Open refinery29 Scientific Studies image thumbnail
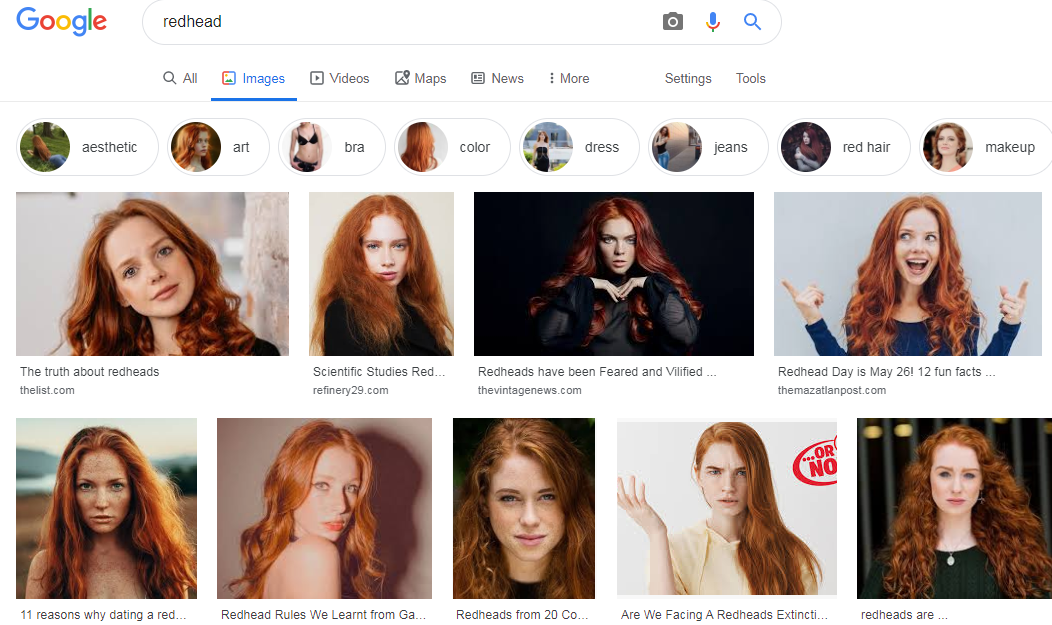Screen dimensions: 1052x625 tap(381, 274)
